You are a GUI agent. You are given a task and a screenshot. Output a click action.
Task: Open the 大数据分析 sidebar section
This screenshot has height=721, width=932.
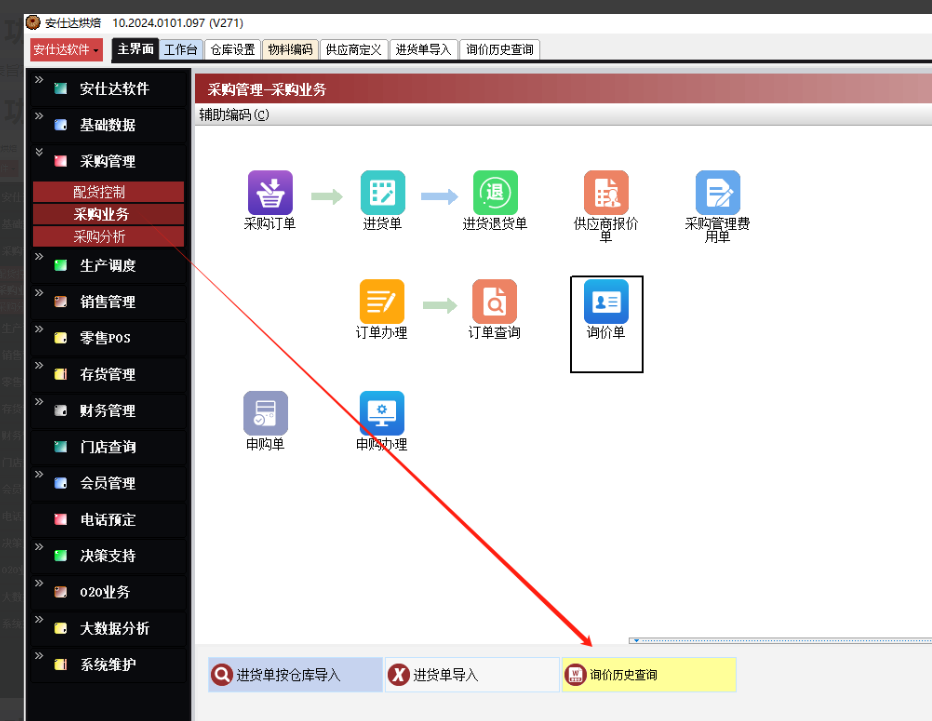click(x=108, y=628)
